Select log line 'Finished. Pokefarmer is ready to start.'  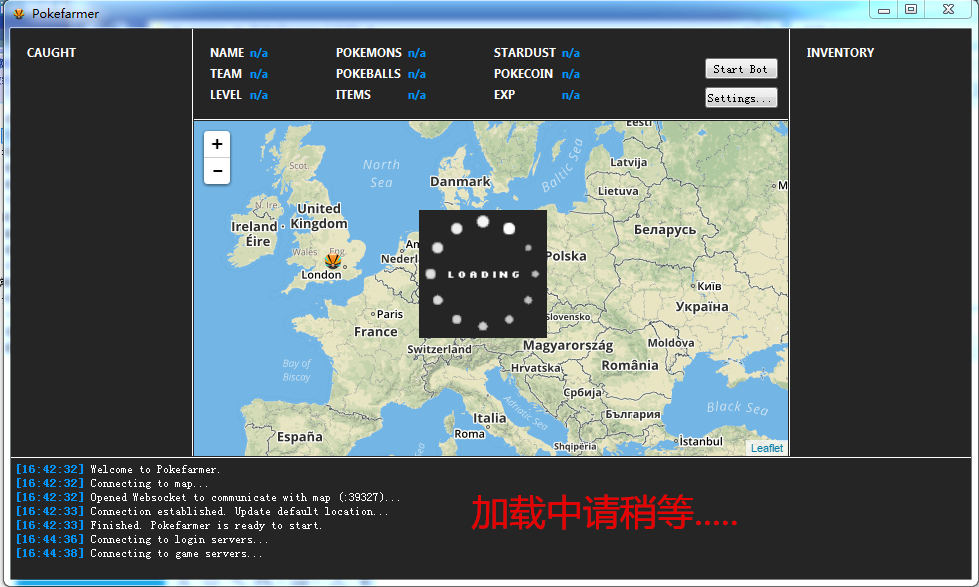[x=206, y=526]
